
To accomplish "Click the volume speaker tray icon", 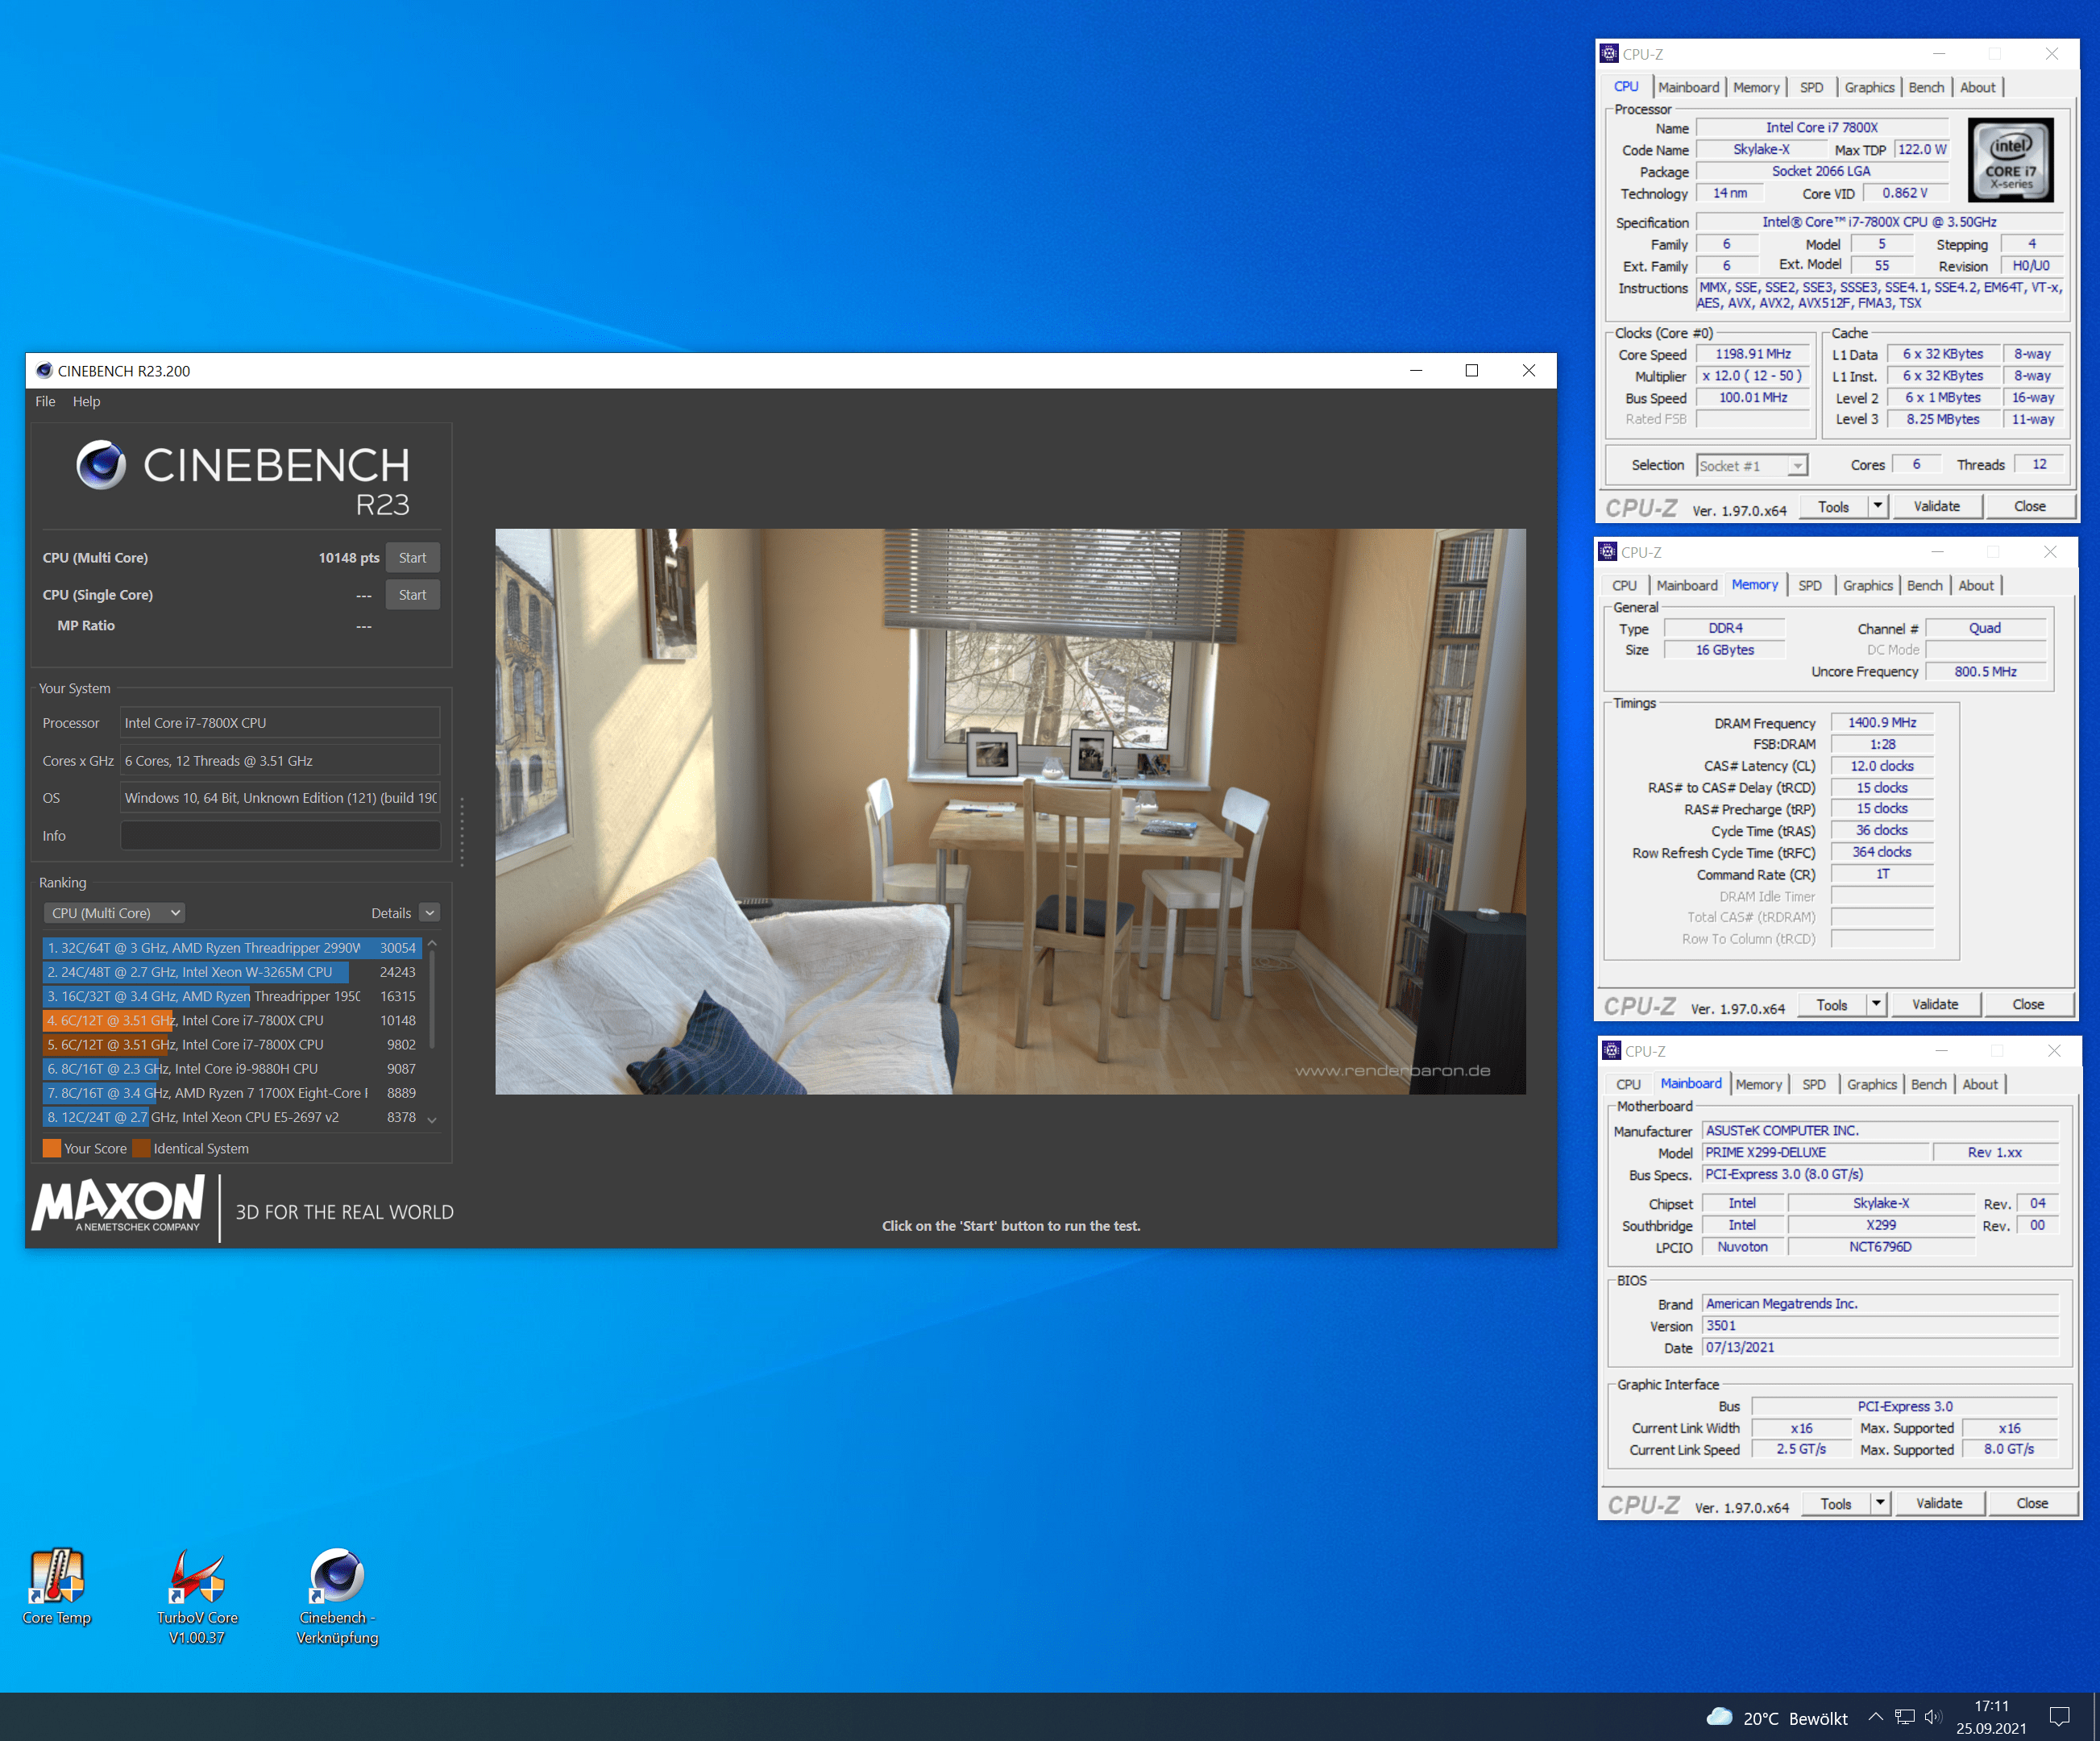I will point(1933,1717).
